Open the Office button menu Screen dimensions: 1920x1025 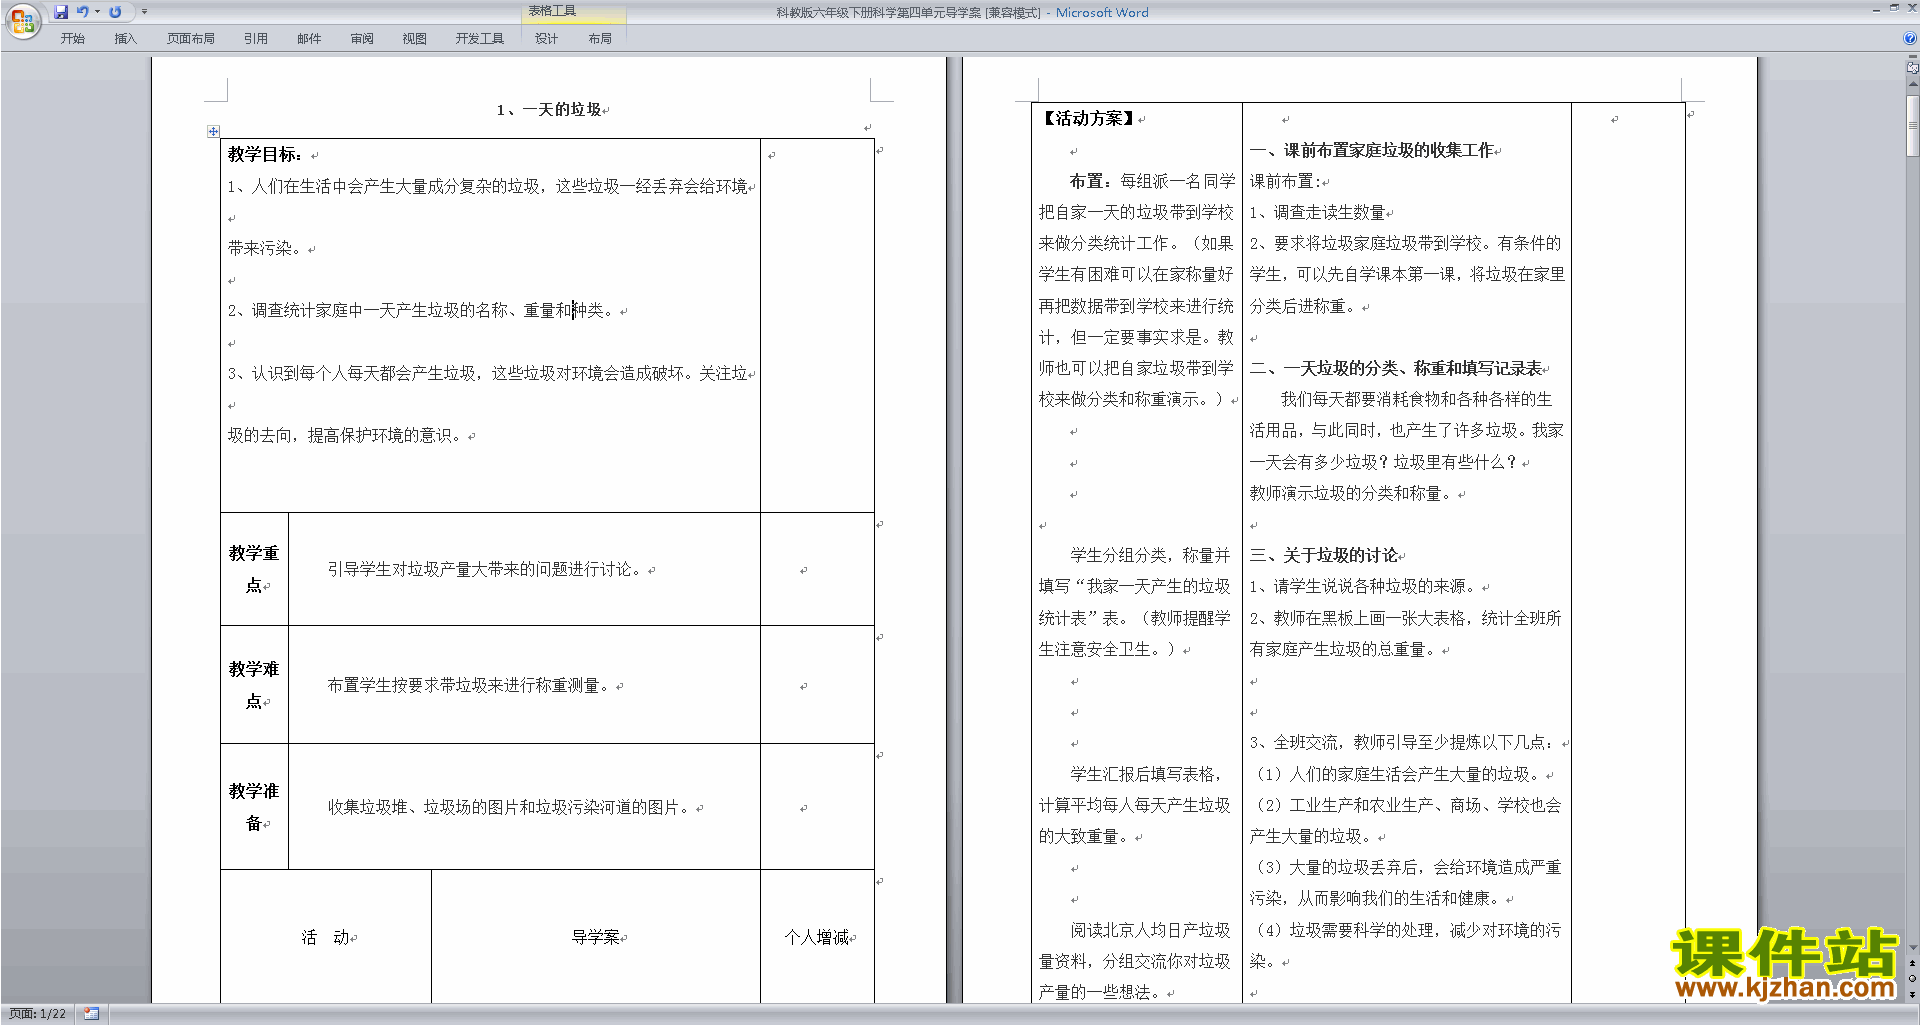click(x=22, y=20)
